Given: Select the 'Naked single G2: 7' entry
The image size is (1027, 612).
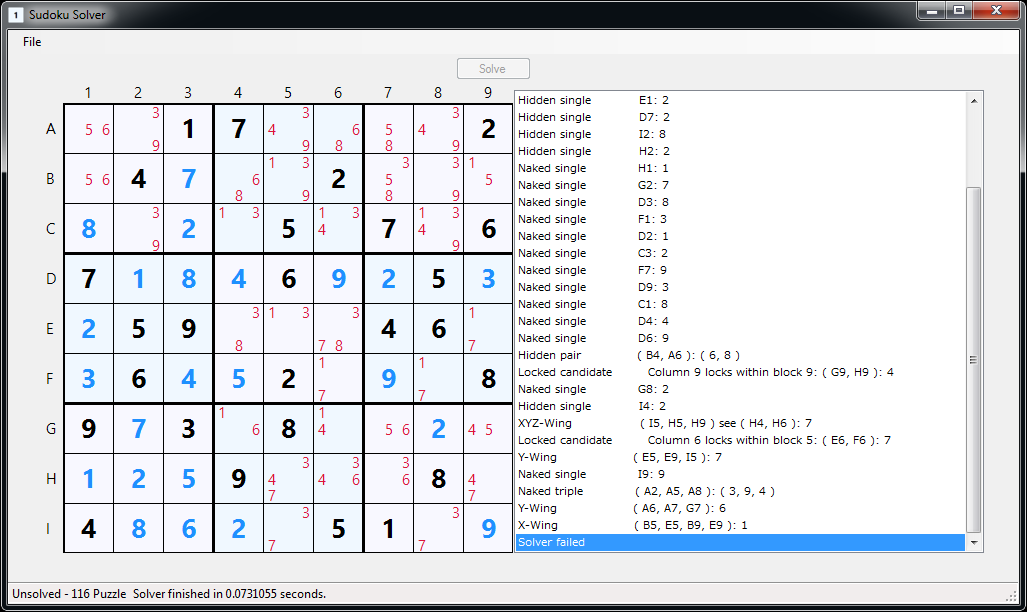Looking at the screenshot, I should pos(740,185).
